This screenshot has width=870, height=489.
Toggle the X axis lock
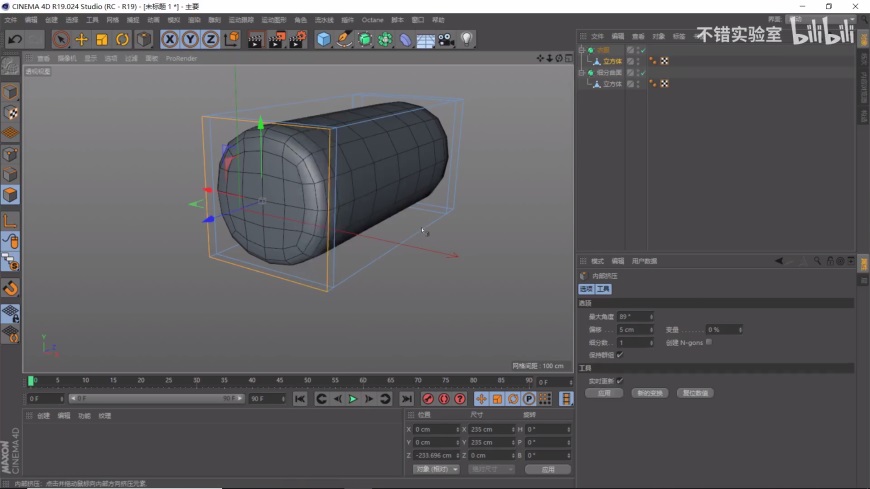170,39
